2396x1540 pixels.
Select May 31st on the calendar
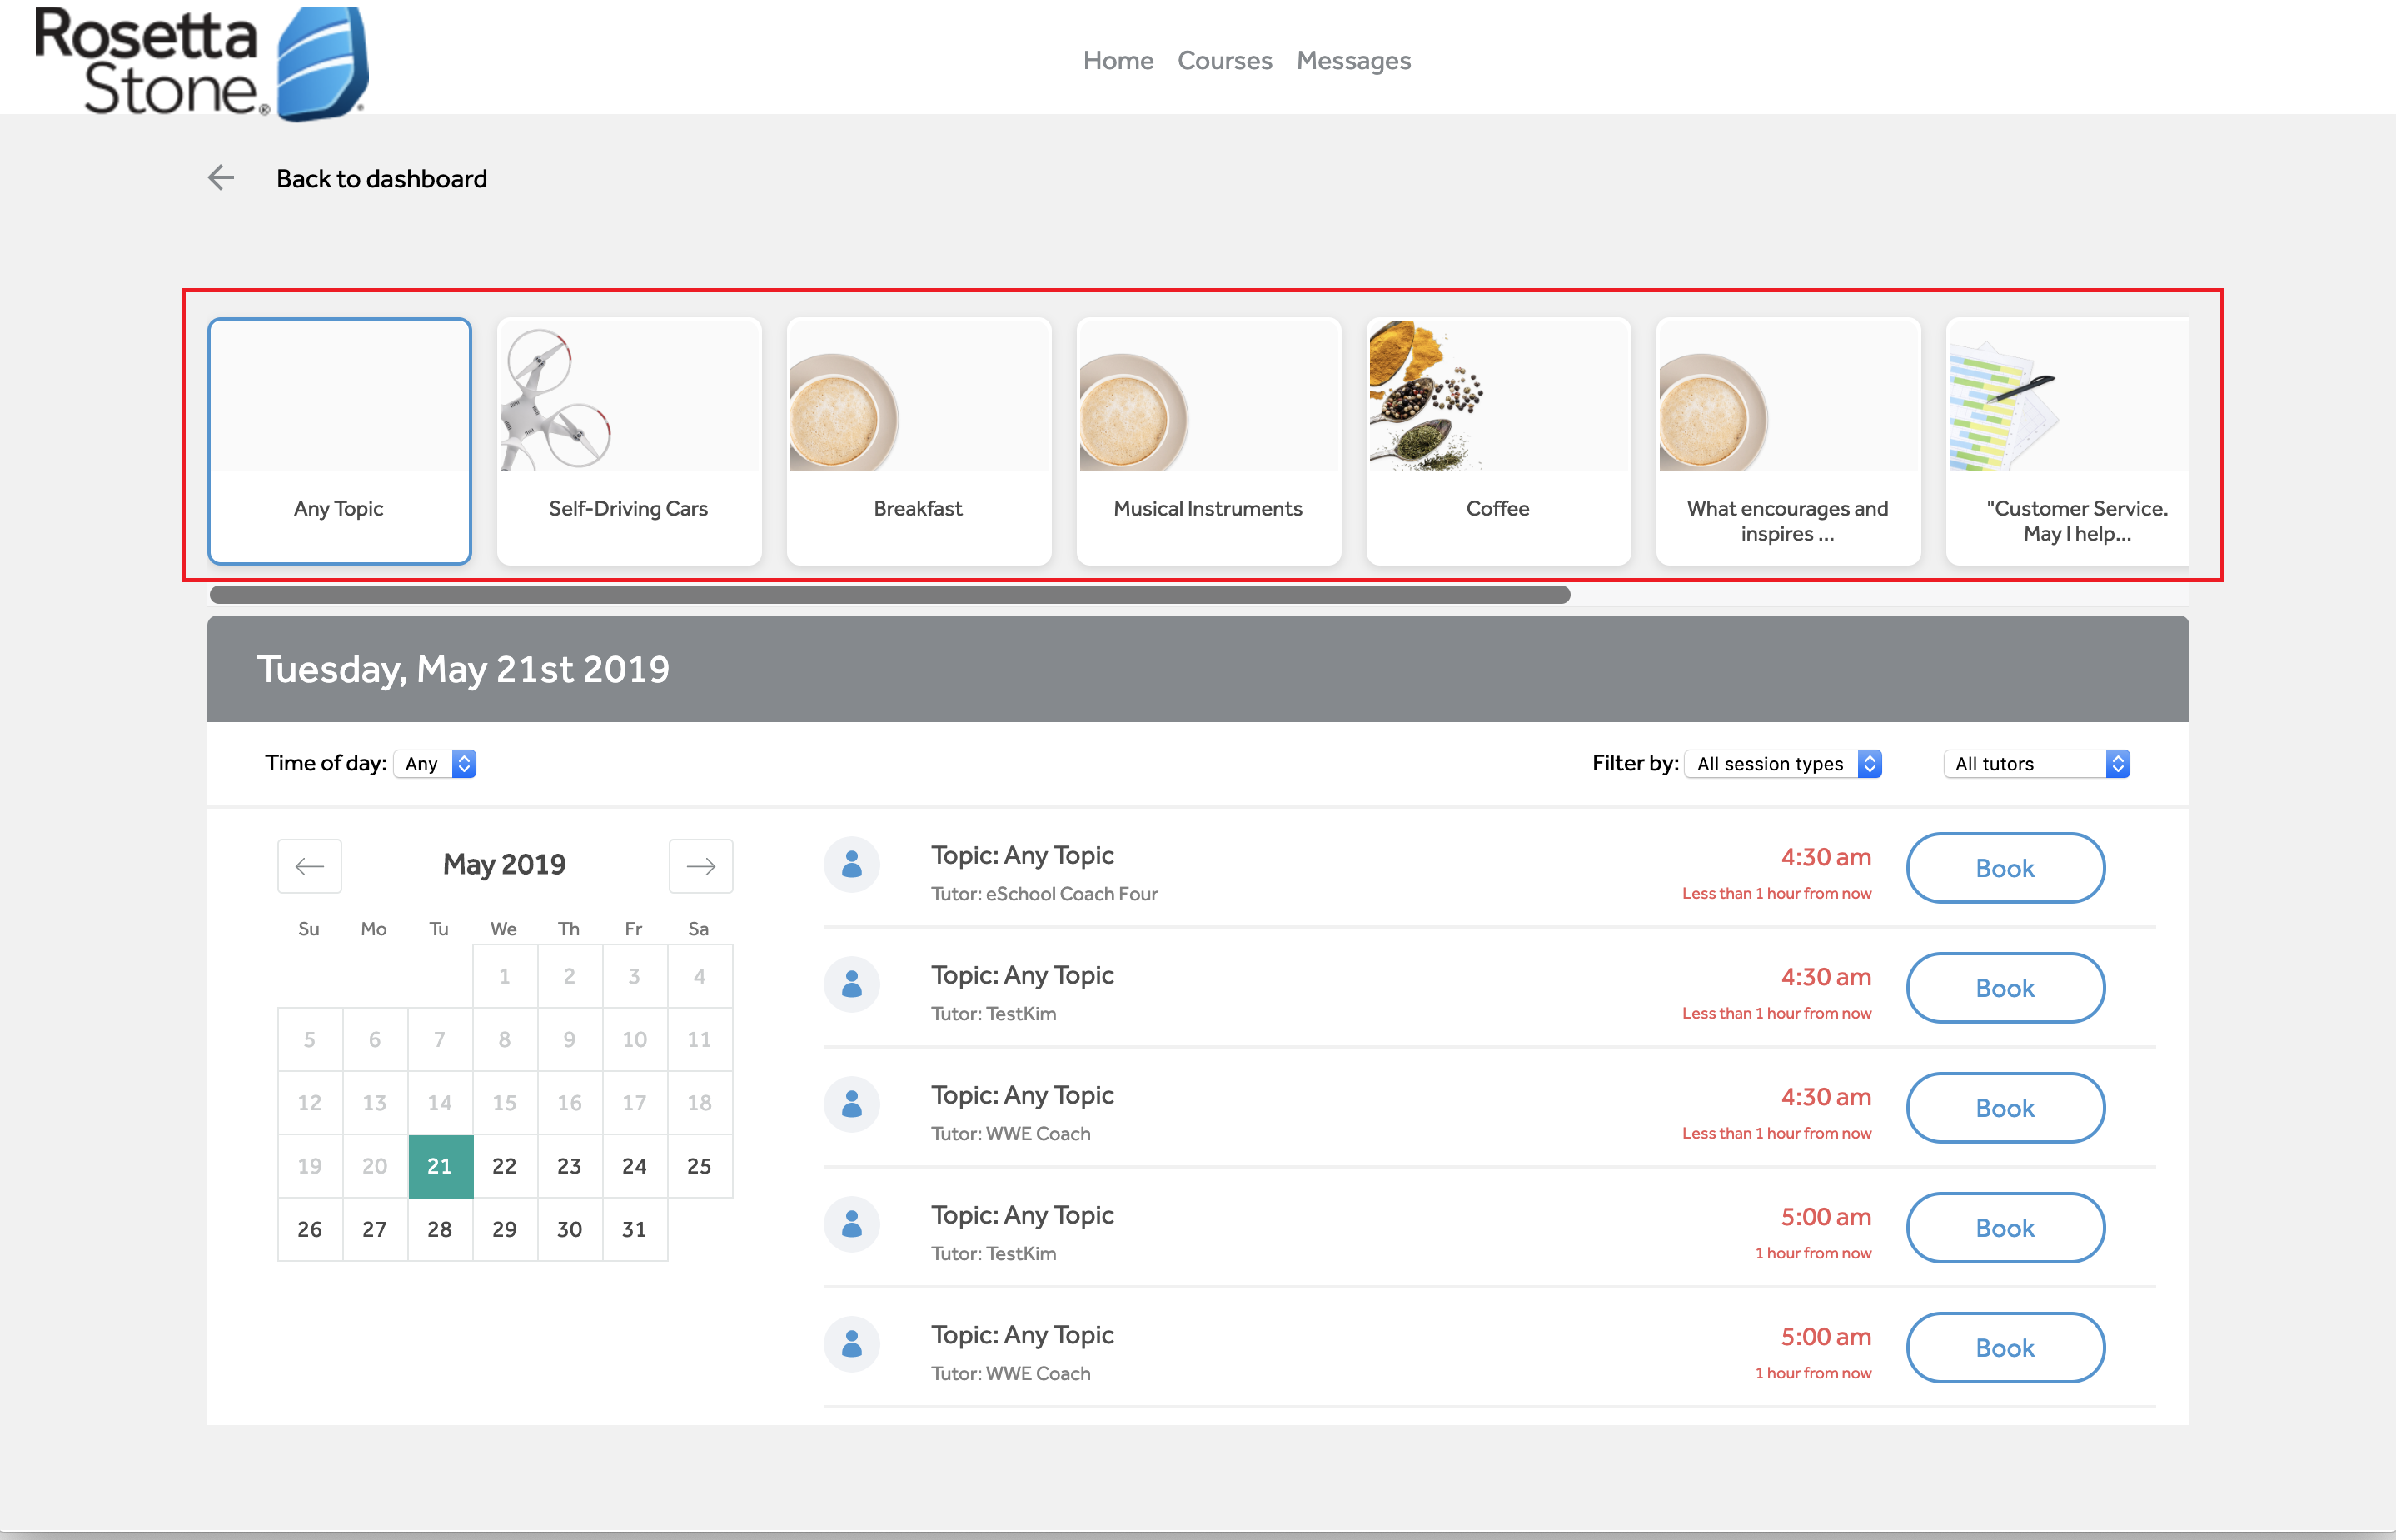[634, 1229]
